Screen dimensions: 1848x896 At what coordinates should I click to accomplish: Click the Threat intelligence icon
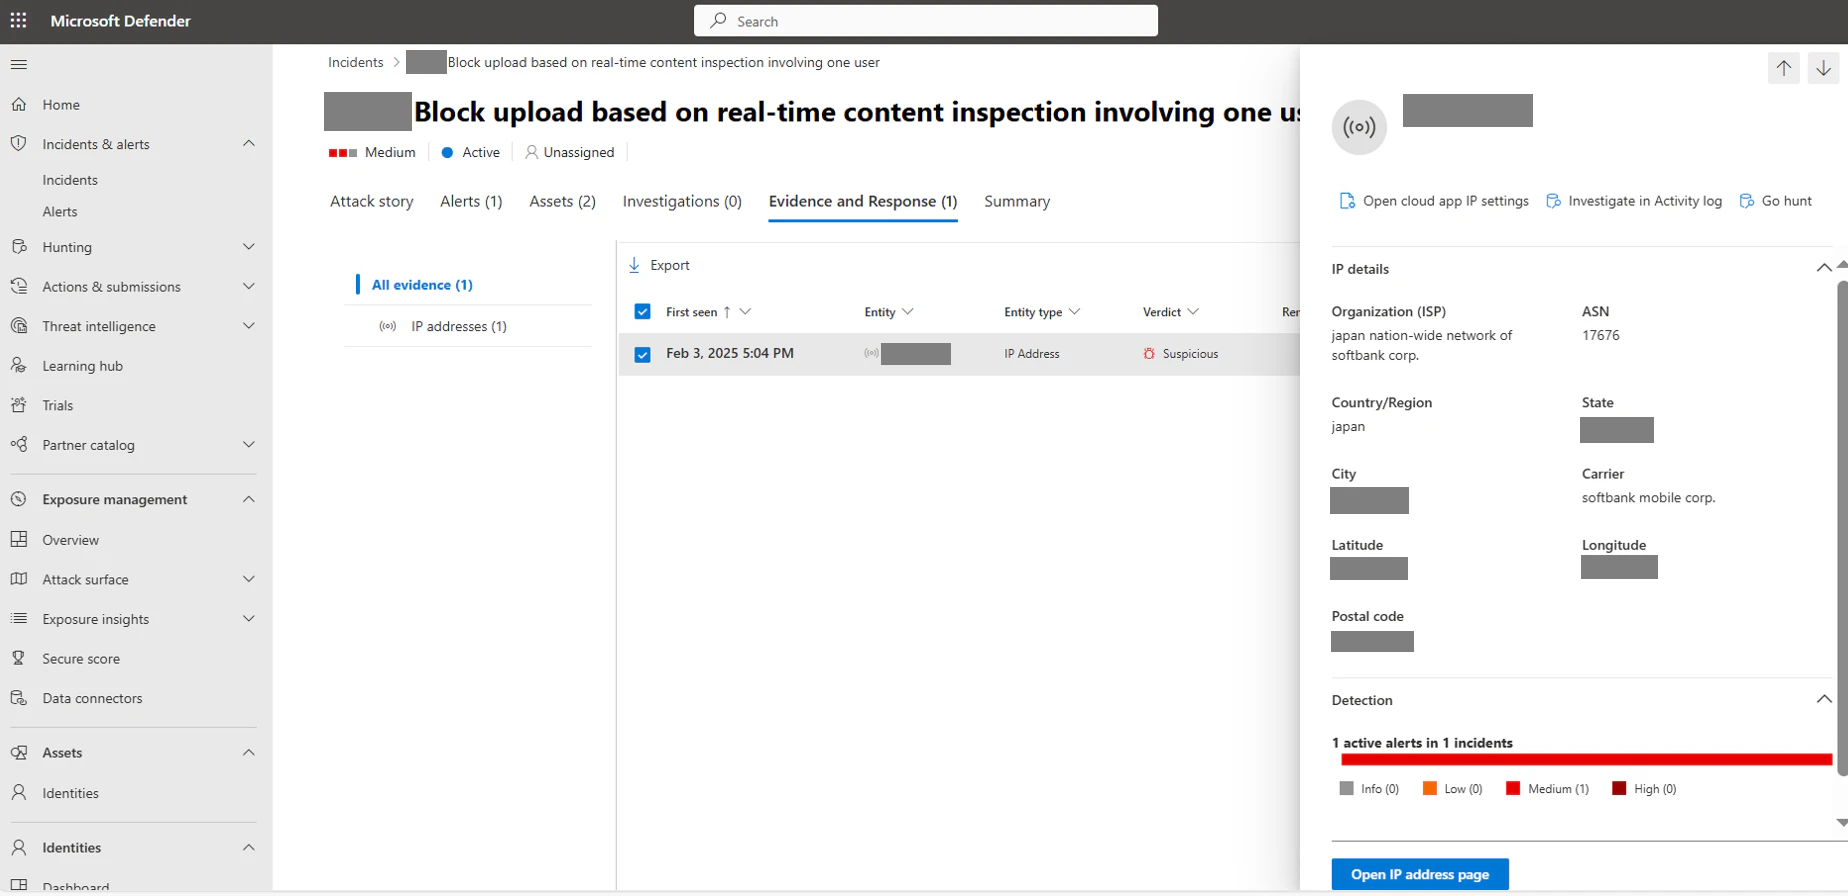point(18,326)
